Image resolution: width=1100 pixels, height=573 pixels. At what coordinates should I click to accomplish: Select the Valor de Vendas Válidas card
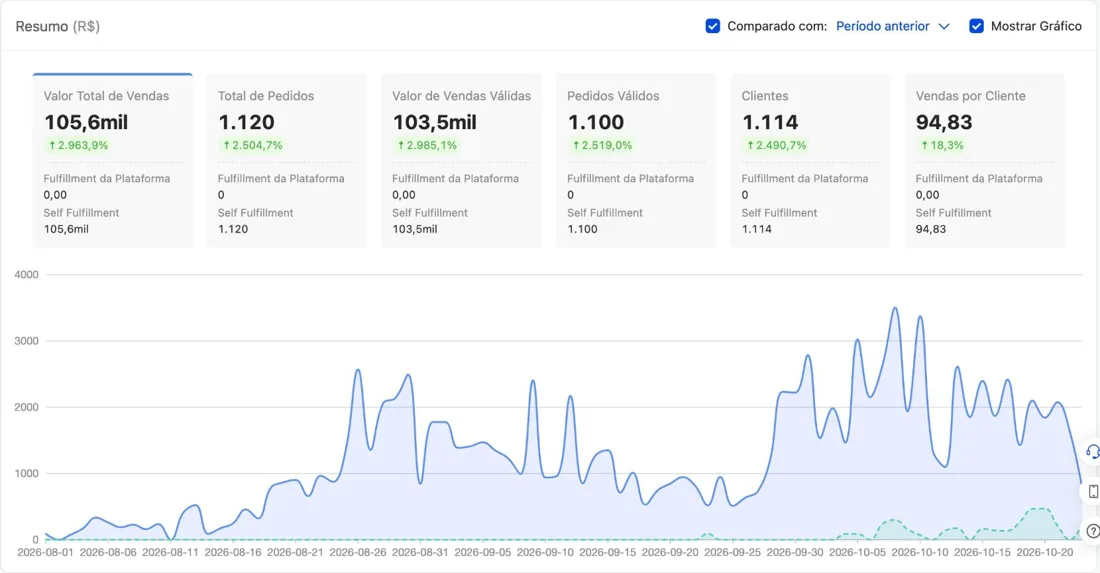461,161
